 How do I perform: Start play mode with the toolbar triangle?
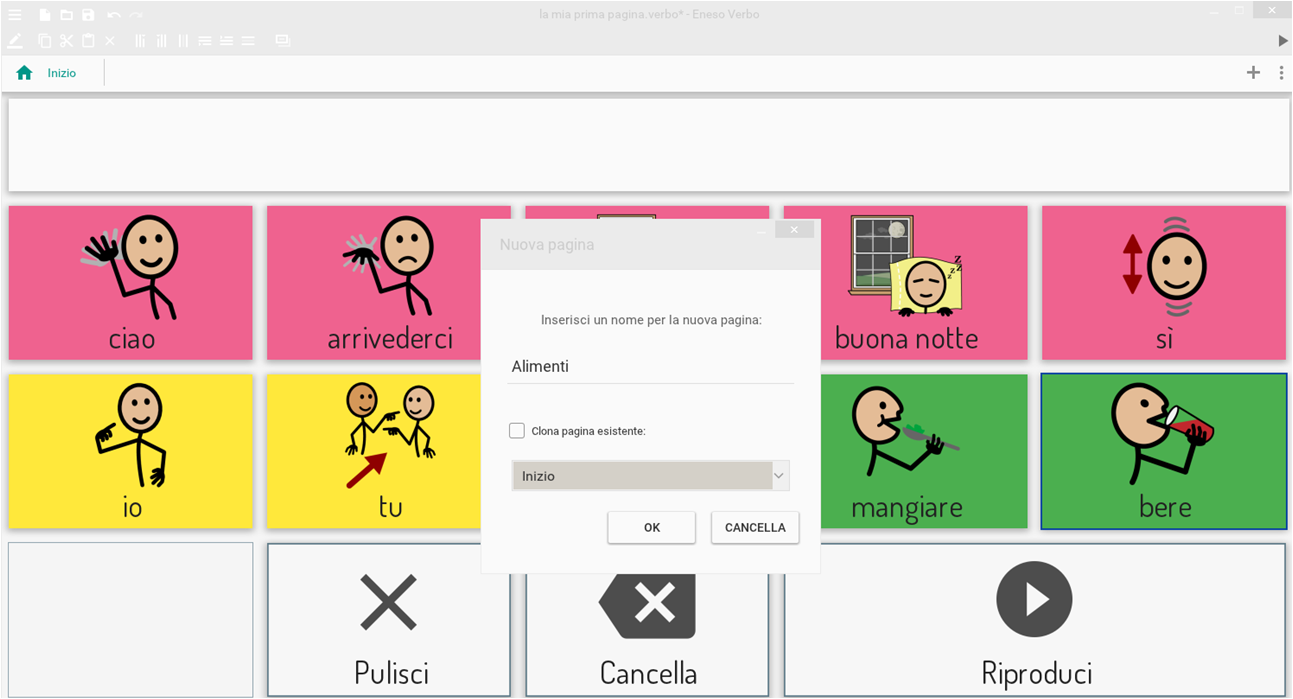coord(1282,41)
